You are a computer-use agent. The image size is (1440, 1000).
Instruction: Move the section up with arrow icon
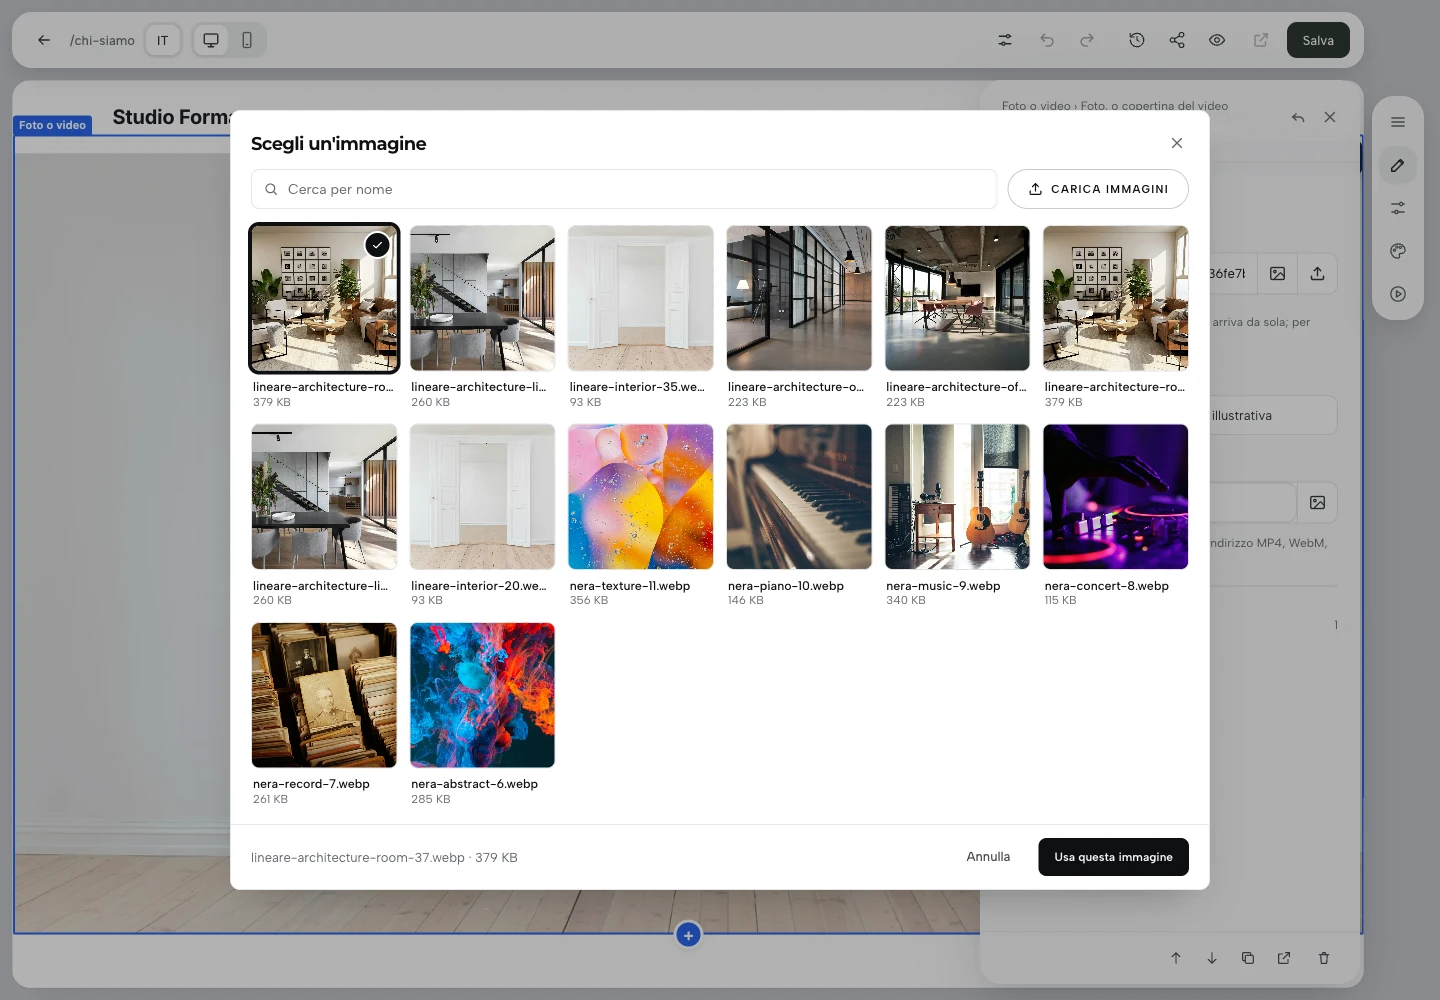tap(1176, 958)
